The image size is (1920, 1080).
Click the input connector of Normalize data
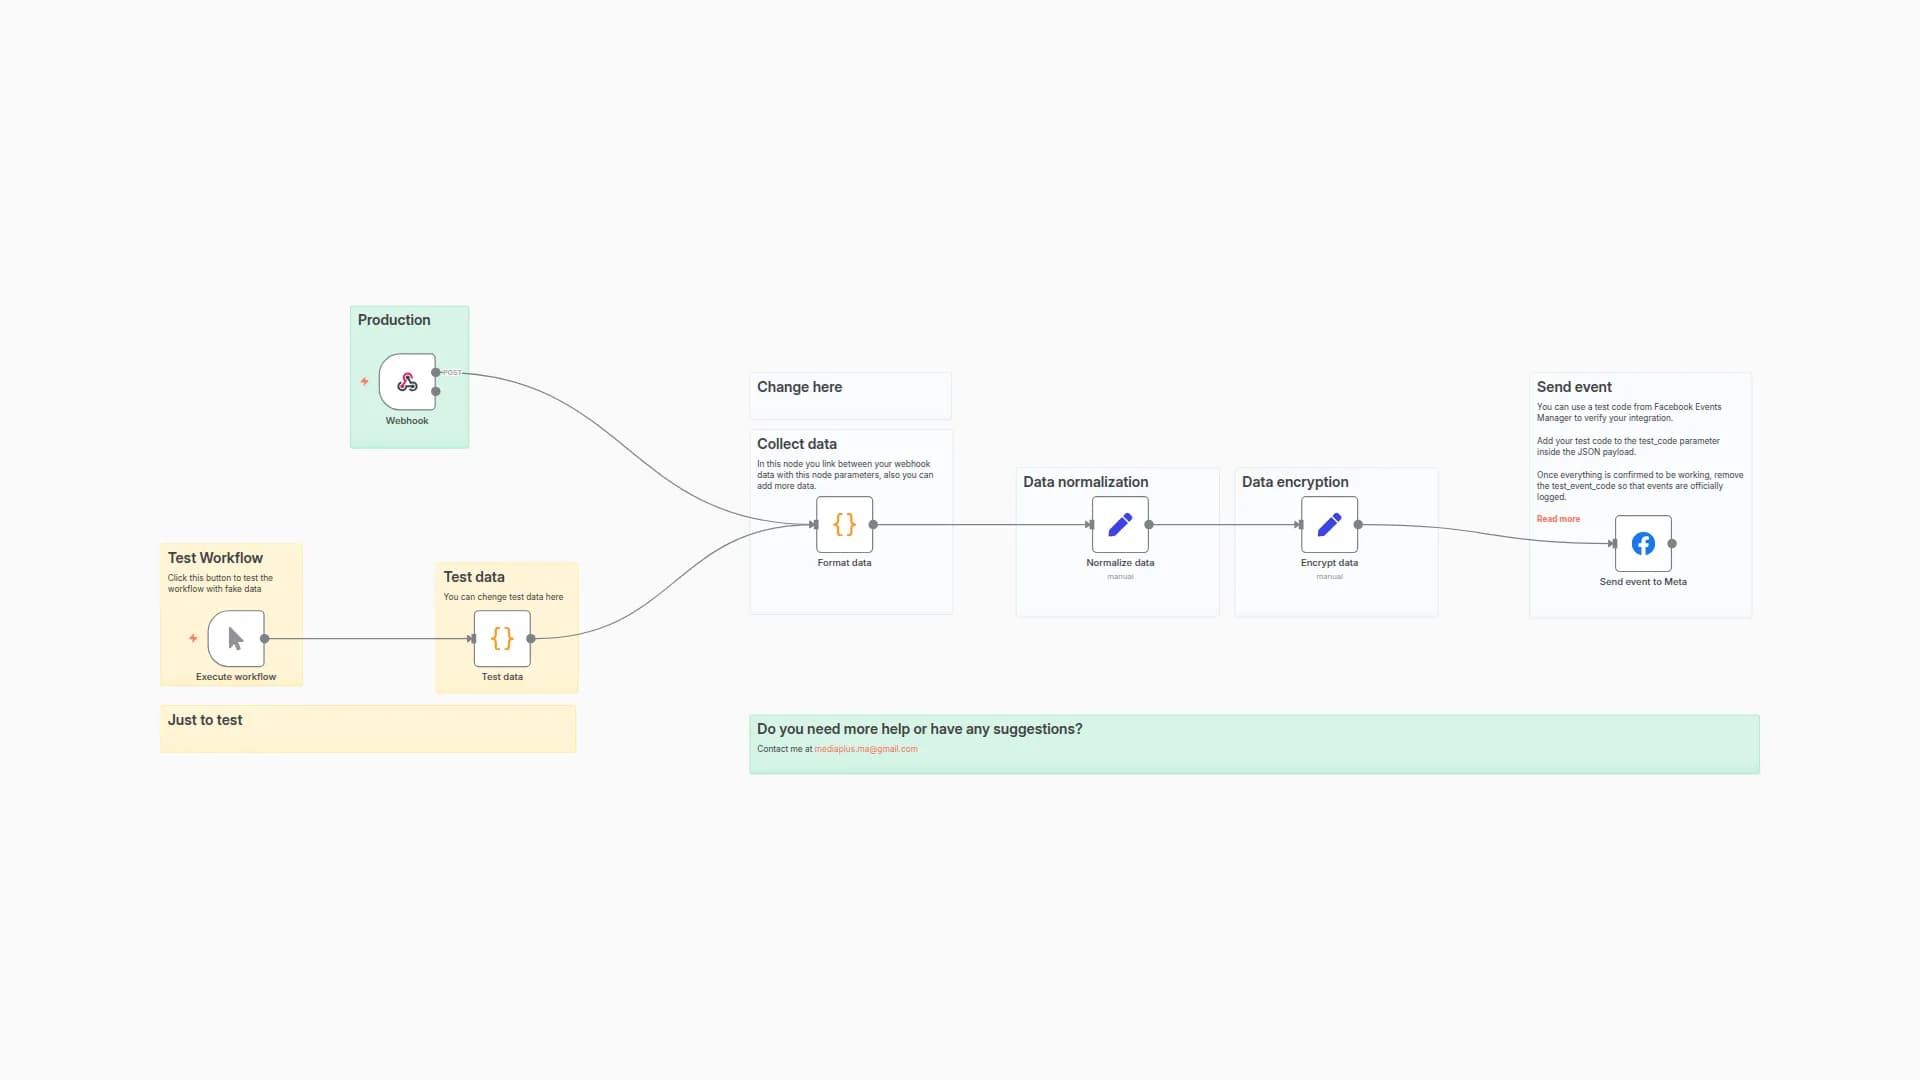1089,524
